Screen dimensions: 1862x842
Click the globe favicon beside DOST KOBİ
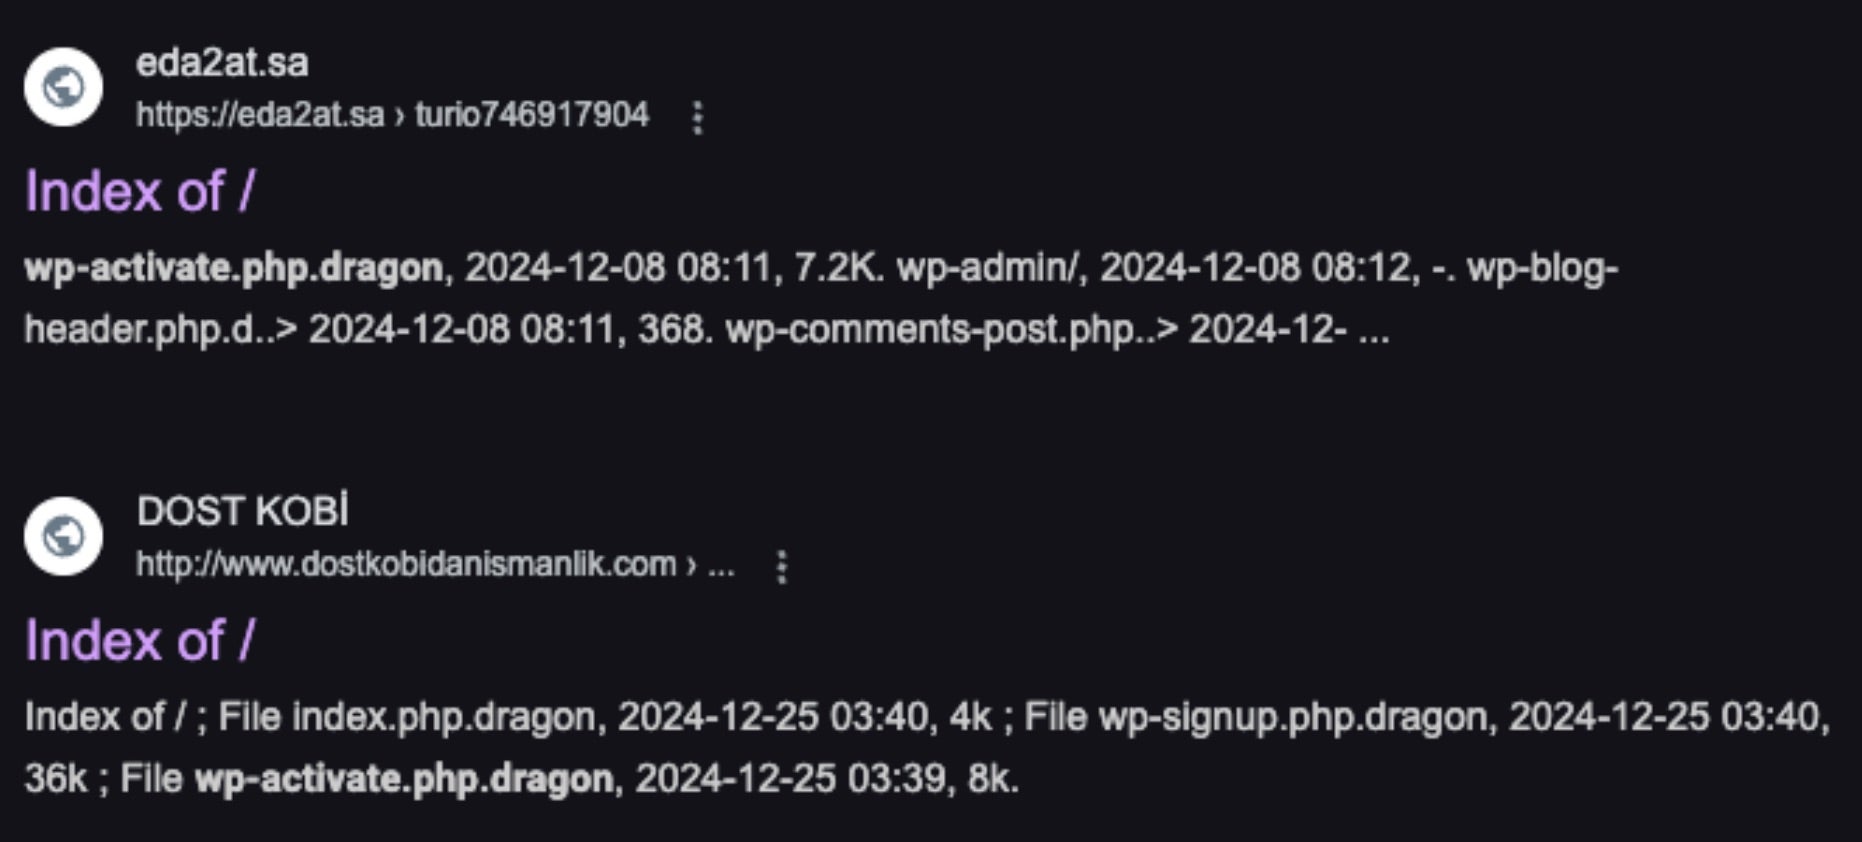point(63,536)
